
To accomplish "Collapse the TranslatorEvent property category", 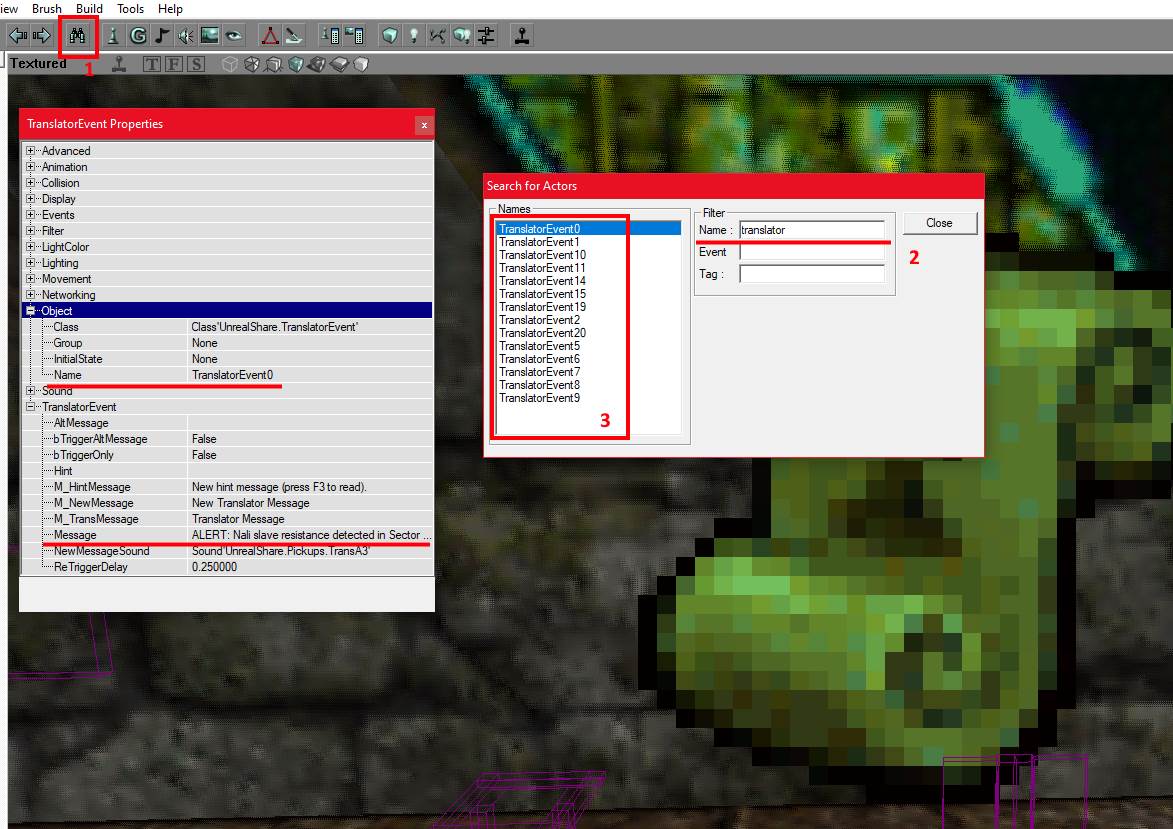I will pyautogui.click(x=31, y=407).
